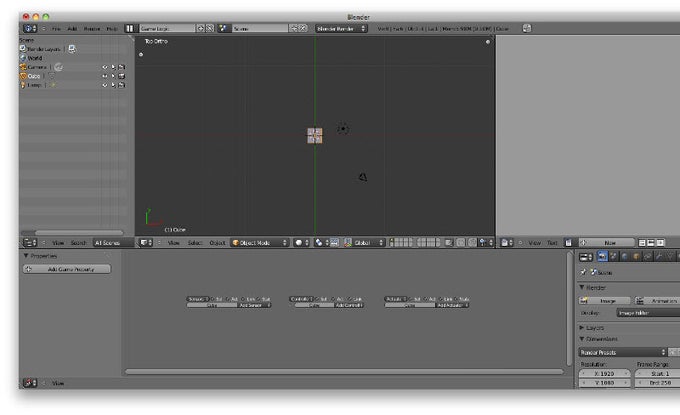Image resolution: width=680 pixels, height=415 pixels.
Task: Open text editor type selector
Action: pos(507,243)
